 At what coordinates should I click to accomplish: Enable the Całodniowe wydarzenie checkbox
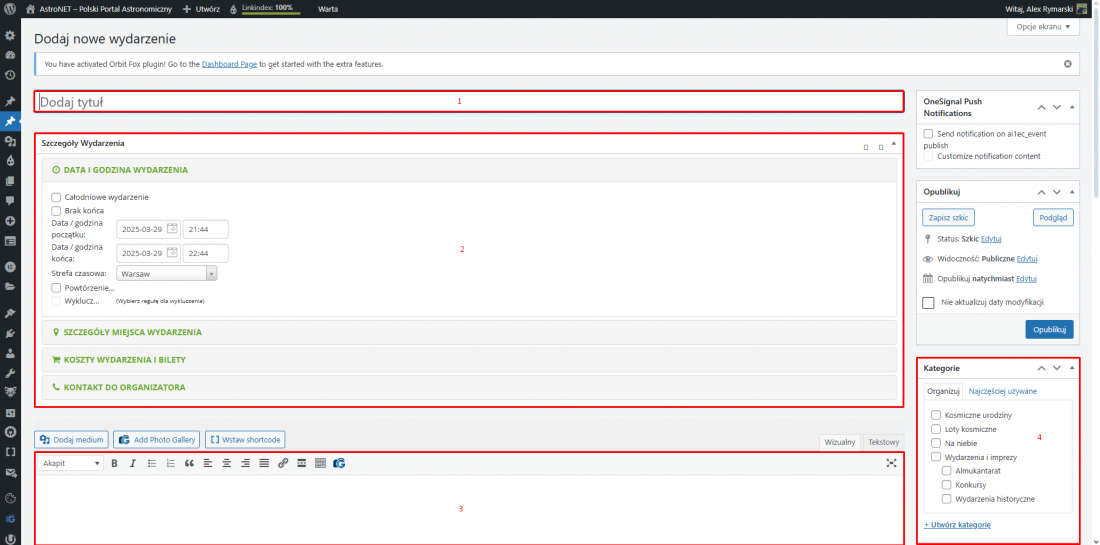coord(57,197)
